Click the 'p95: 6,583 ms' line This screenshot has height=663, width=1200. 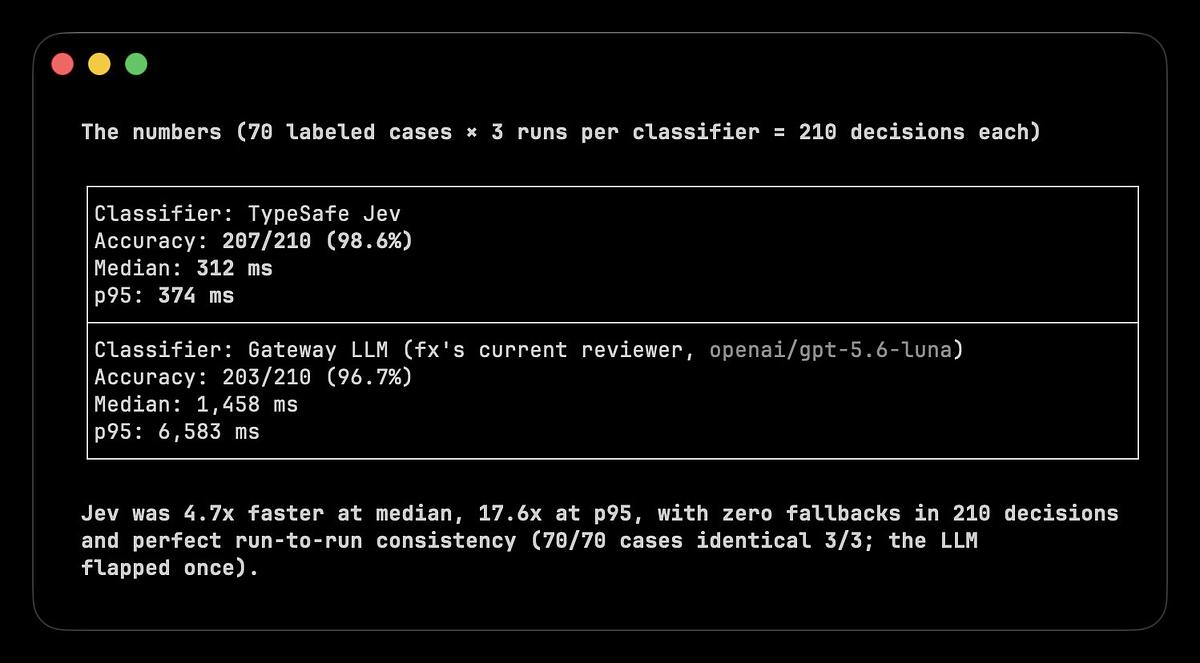tap(177, 431)
